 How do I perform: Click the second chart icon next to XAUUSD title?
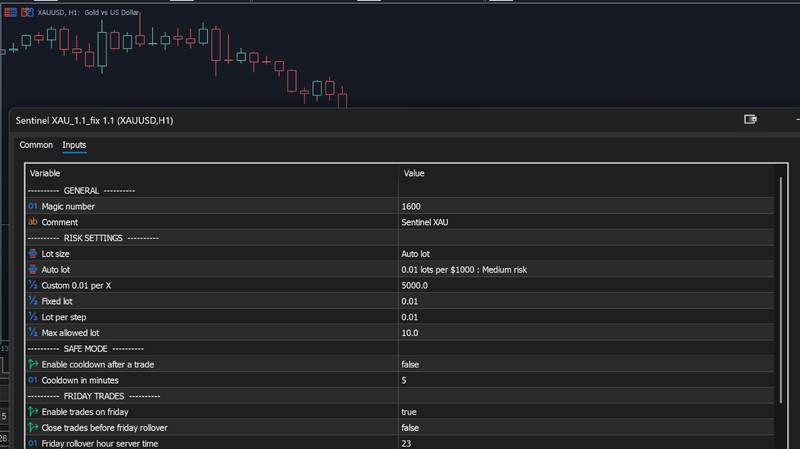click(27, 12)
